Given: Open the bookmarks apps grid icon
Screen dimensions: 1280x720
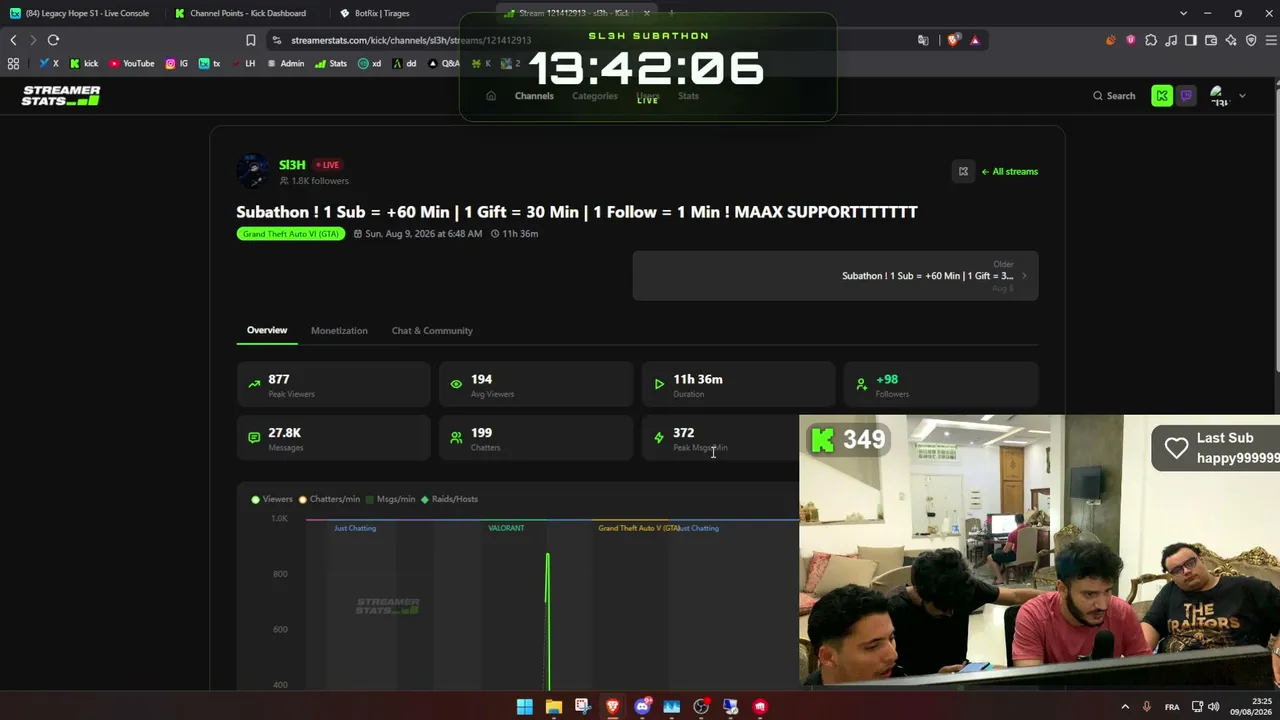Looking at the screenshot, I should [13, 63].
